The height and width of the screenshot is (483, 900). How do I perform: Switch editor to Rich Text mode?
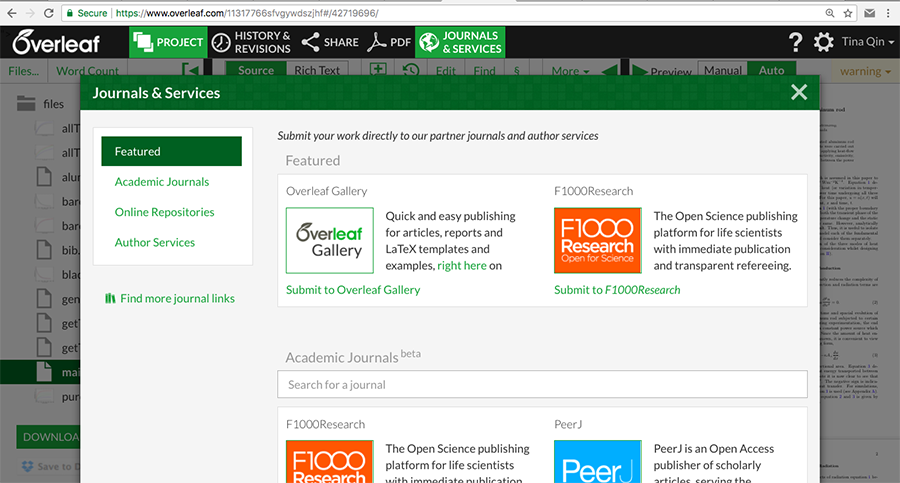tap(317, 70)
